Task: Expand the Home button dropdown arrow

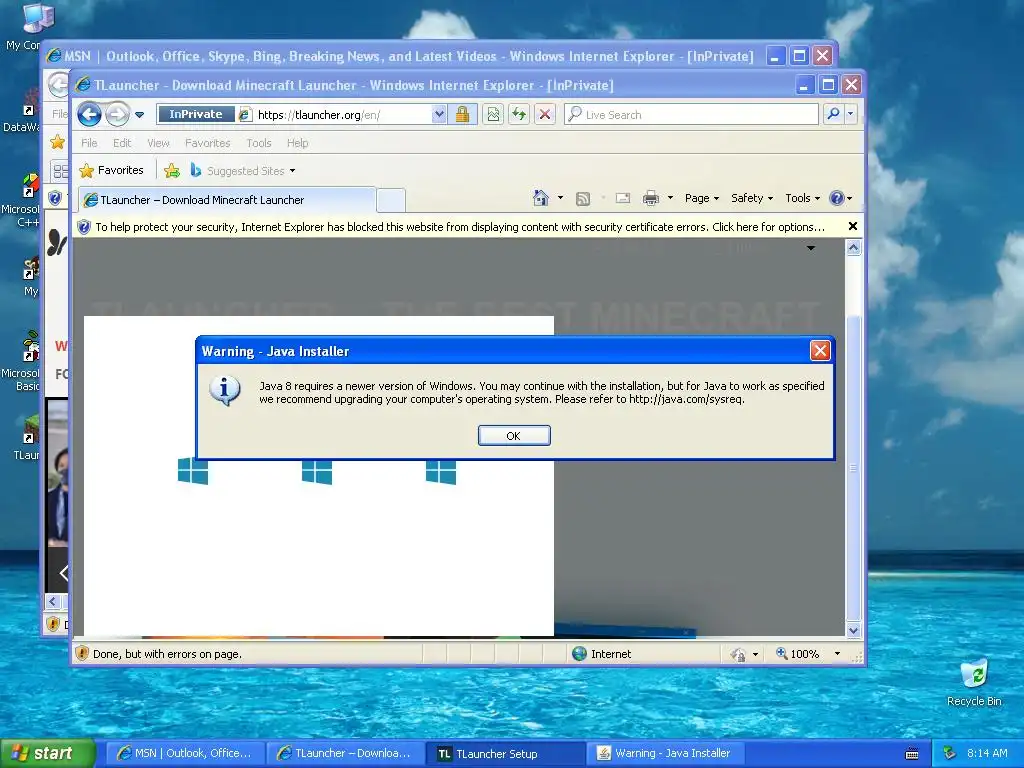Action: 560,198
